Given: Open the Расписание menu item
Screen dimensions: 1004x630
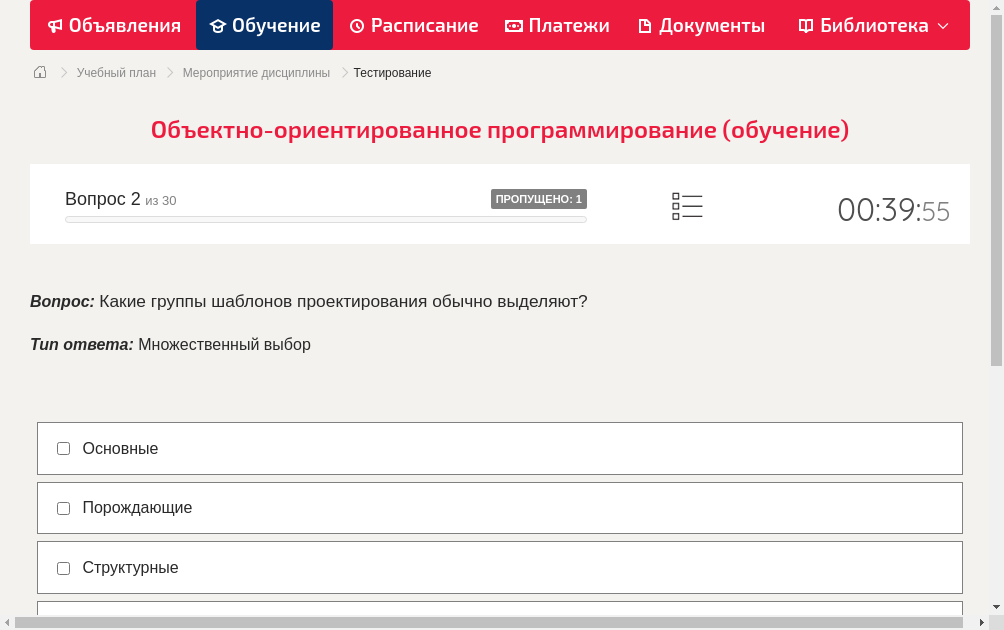Looking at the screenshot, I should pyautogui.click(x=413, y=25).
